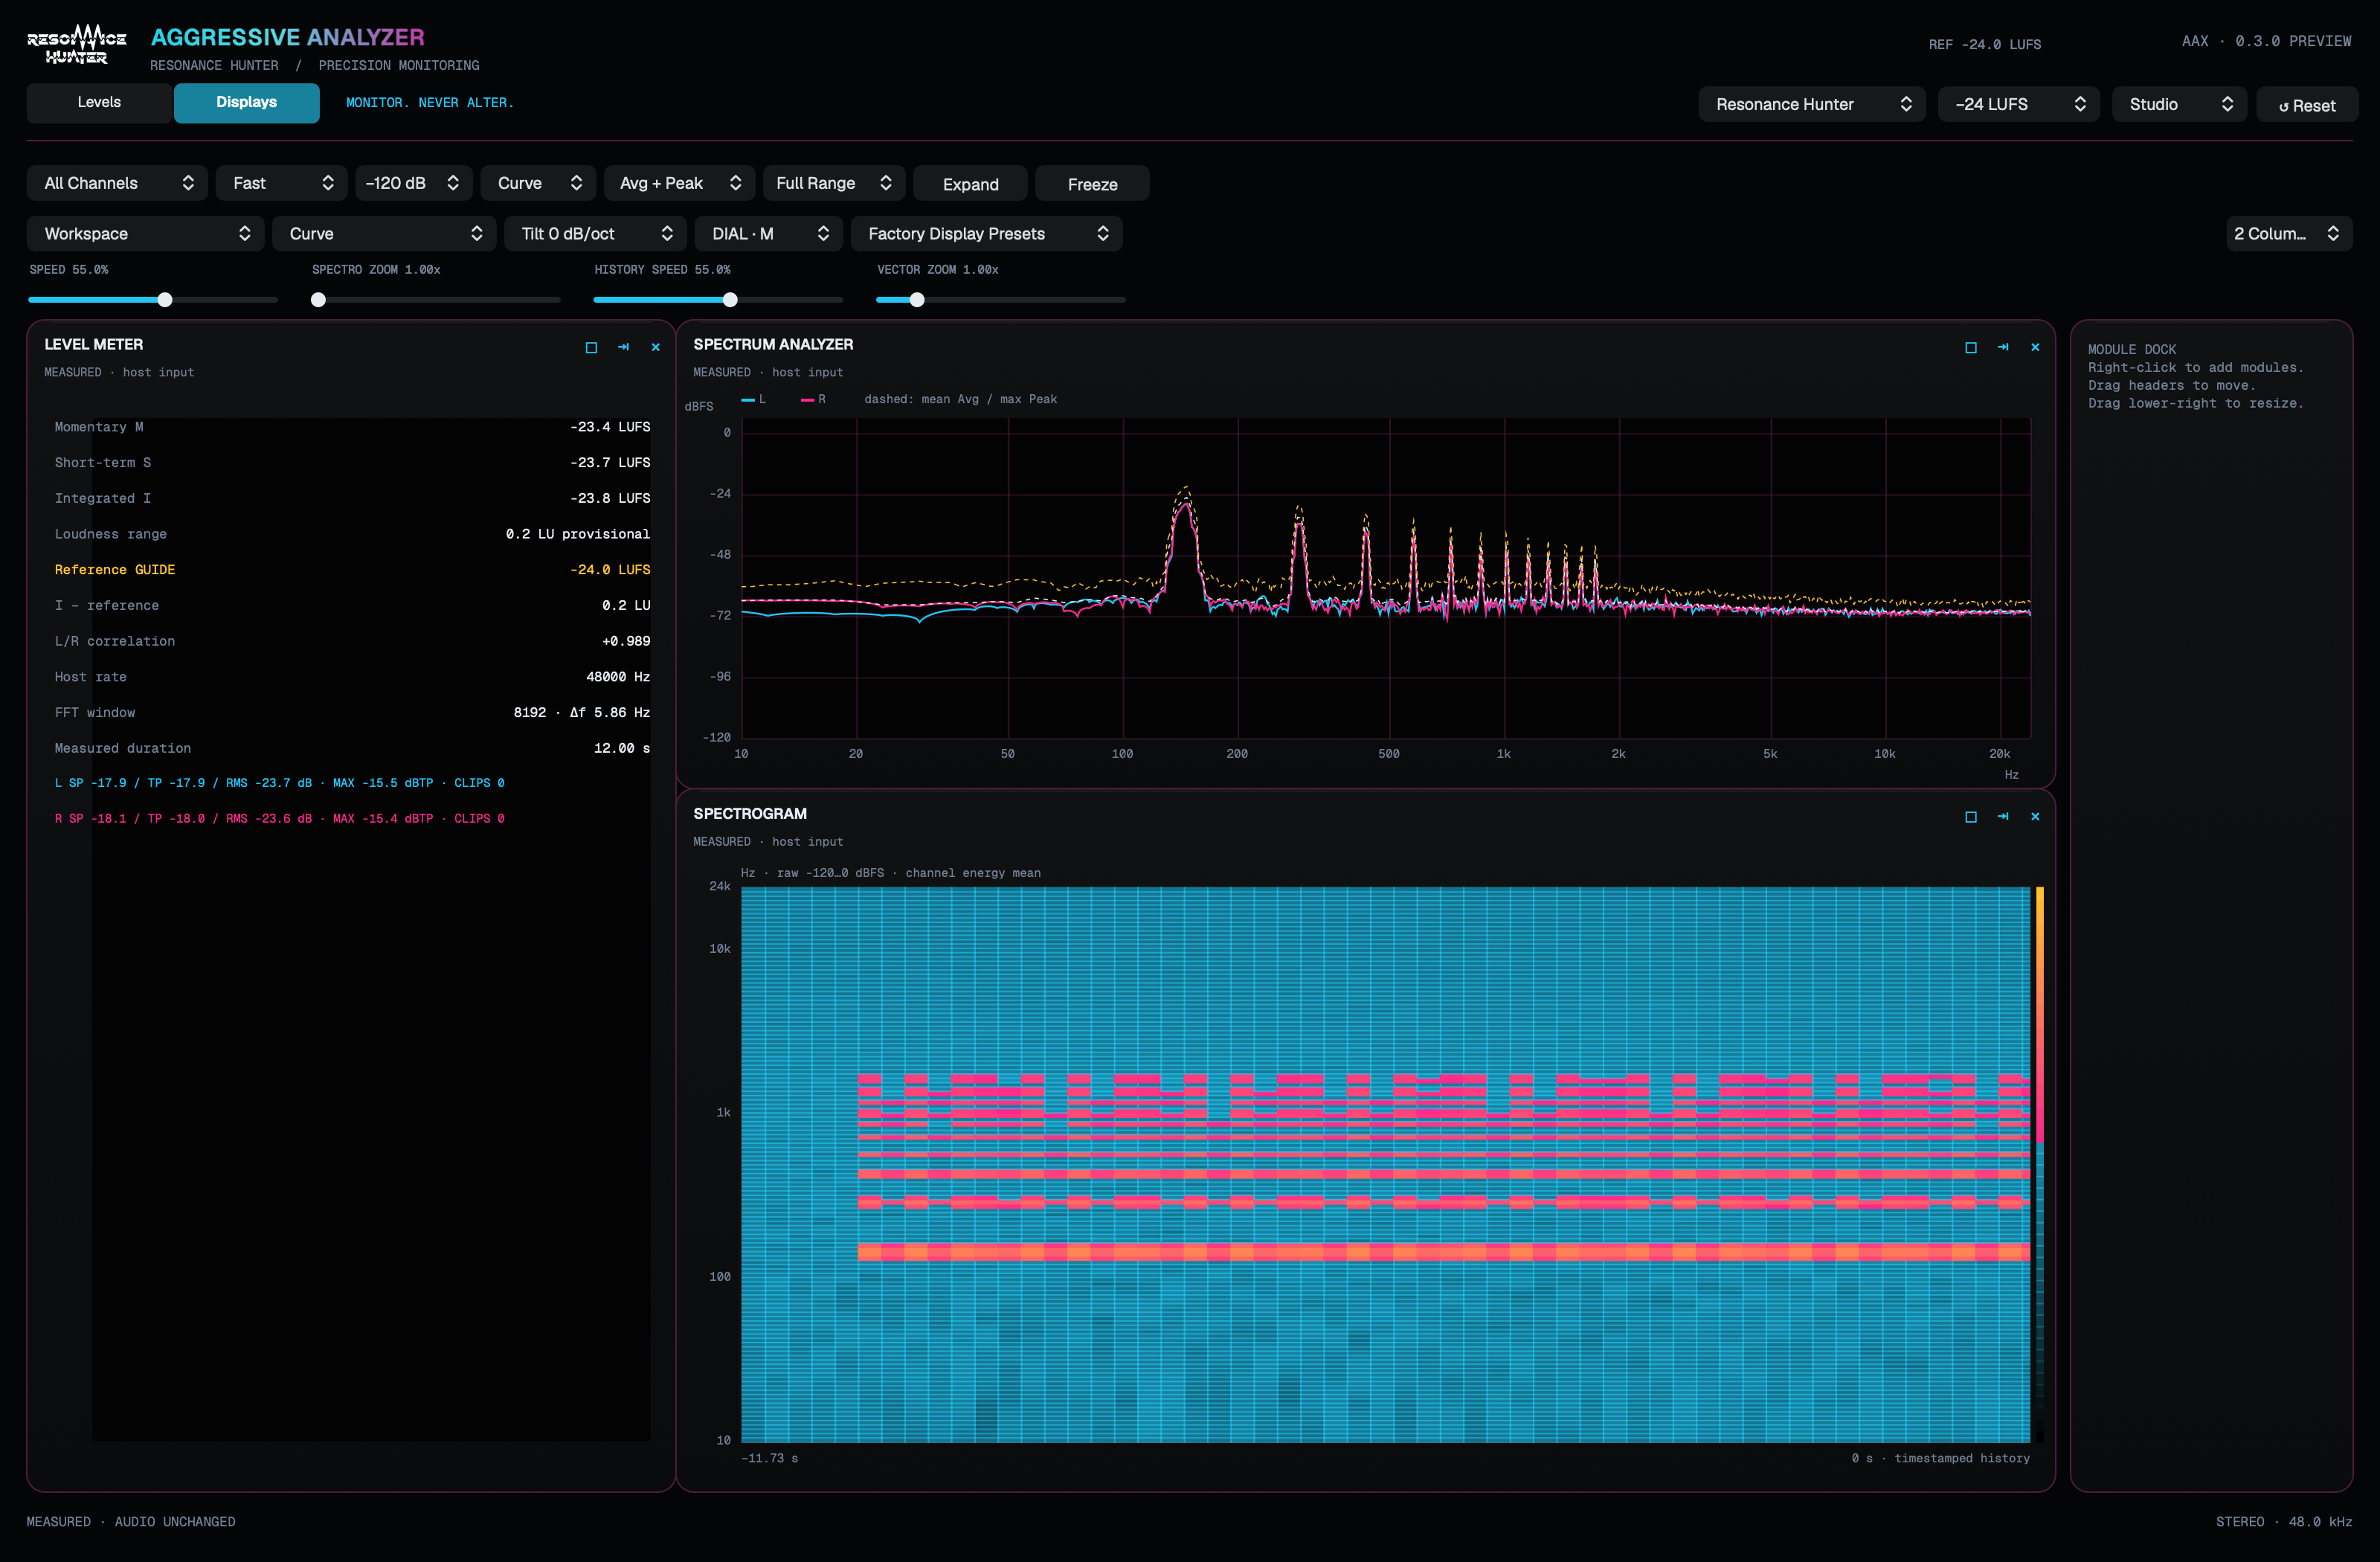Switch to the Levels tab

(x=99, y=102)
